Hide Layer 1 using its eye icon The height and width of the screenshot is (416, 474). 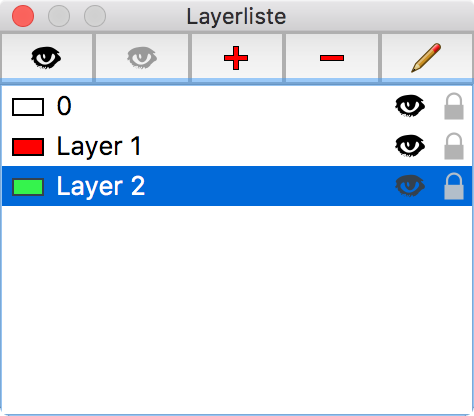click(x=410, y=146)
